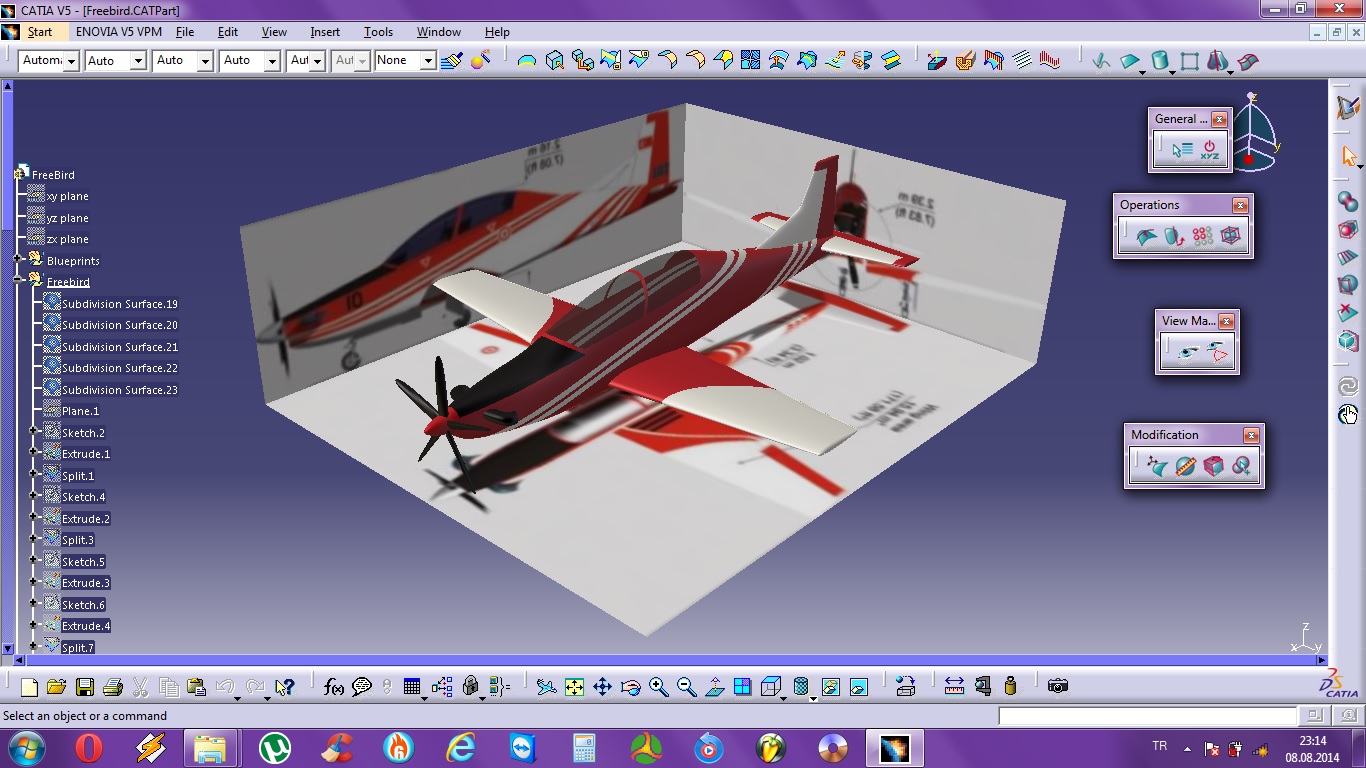Switch to Isometric View cube icon
The height and width of the screenshot is (768, 1366).
pos(770,687)
